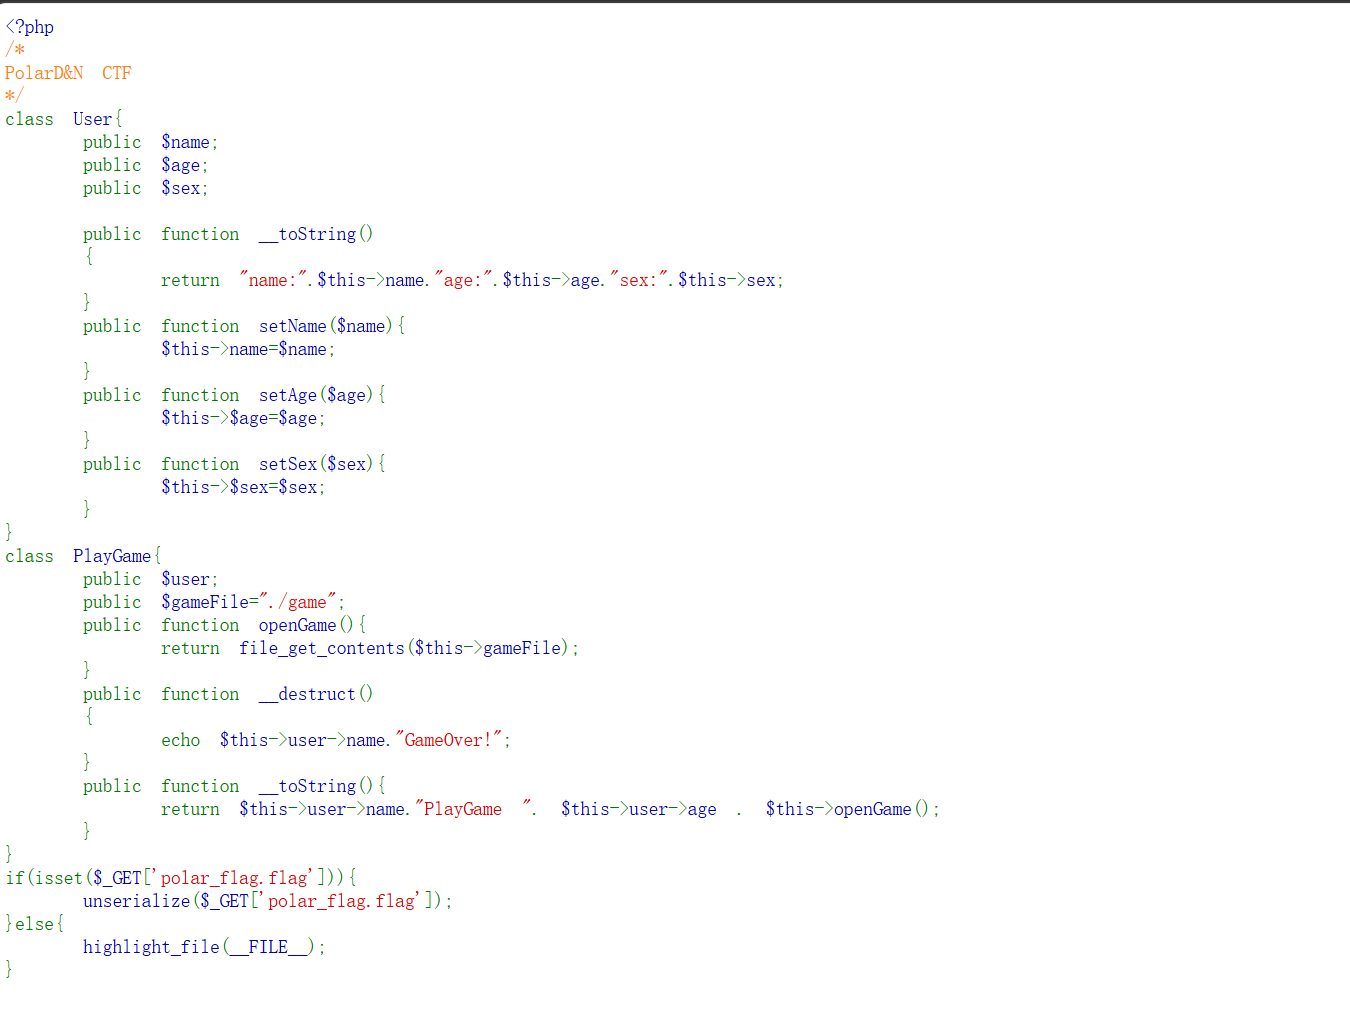The width and height of the screenshot is (1350, 1026).
Task: Select the $name property declaration
Action: pyautogui.click(x=151, y=142)
